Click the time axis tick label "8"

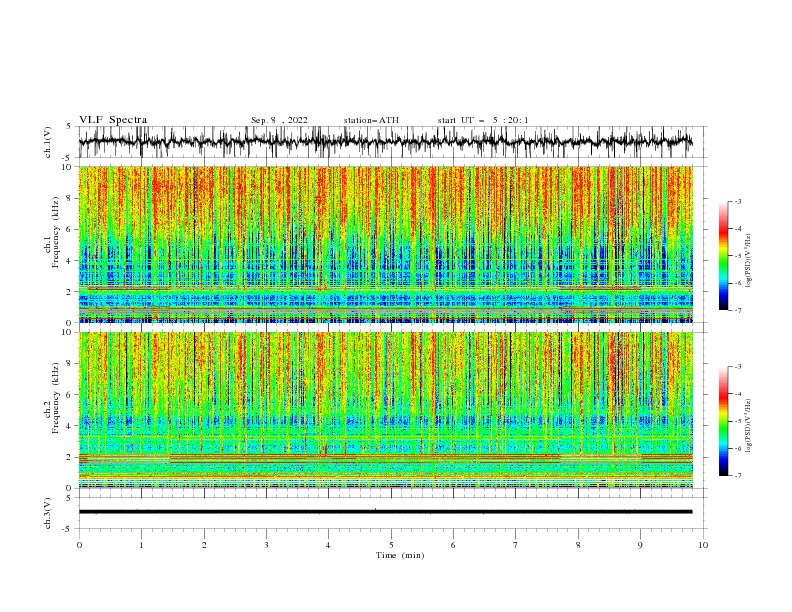[578, 545]
